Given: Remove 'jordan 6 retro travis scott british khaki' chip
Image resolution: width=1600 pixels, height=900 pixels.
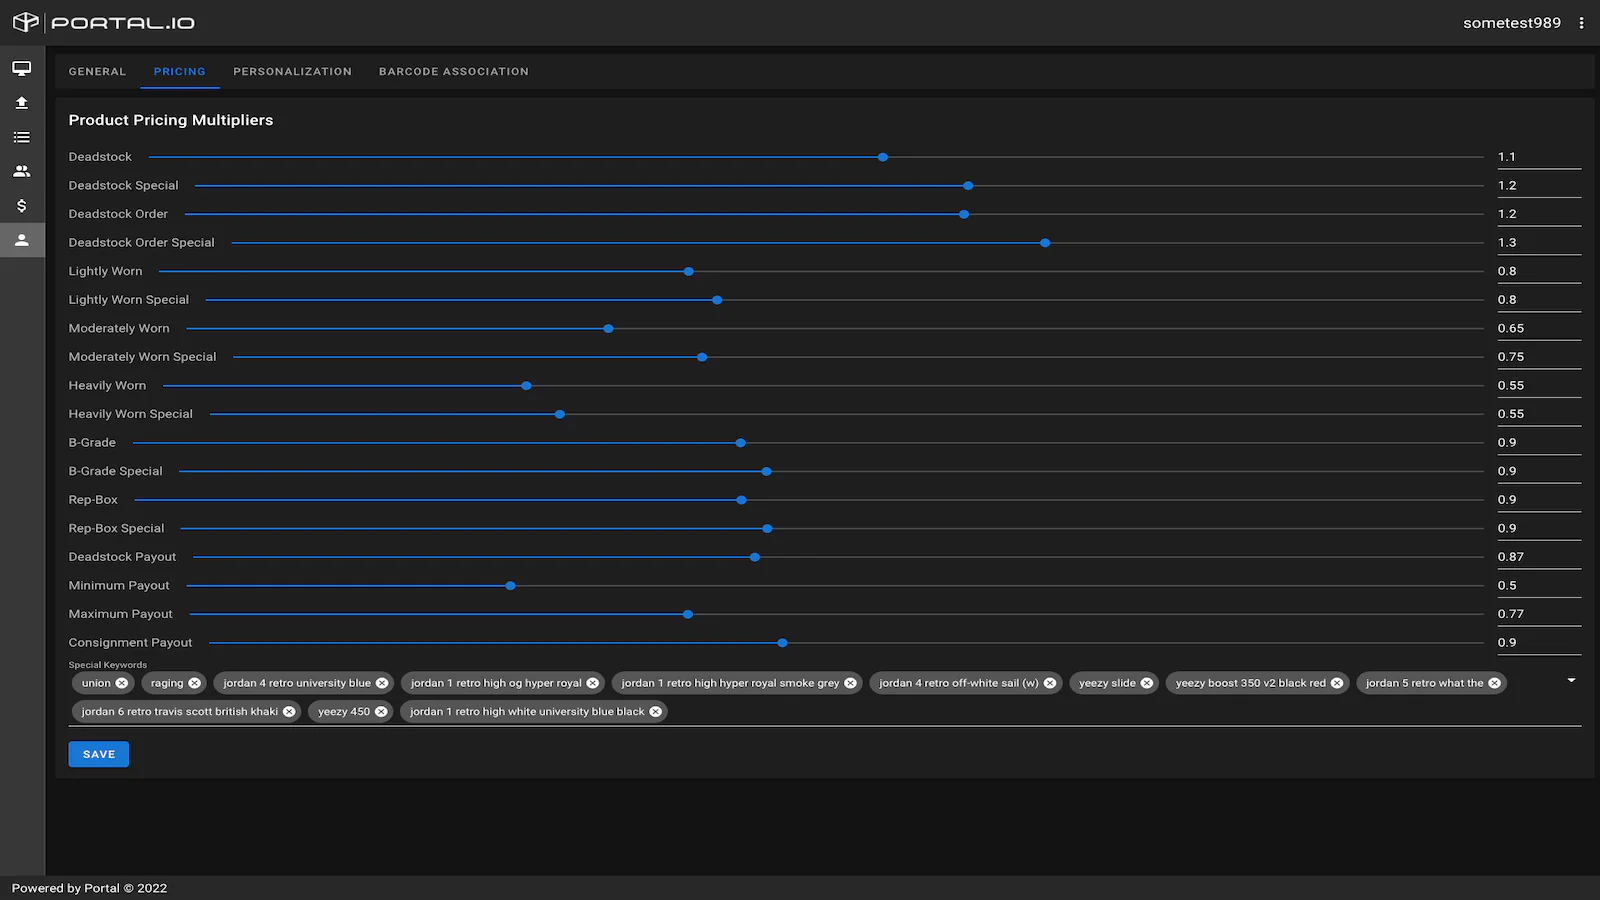Looking at the screenshot, I should (289, 712).
